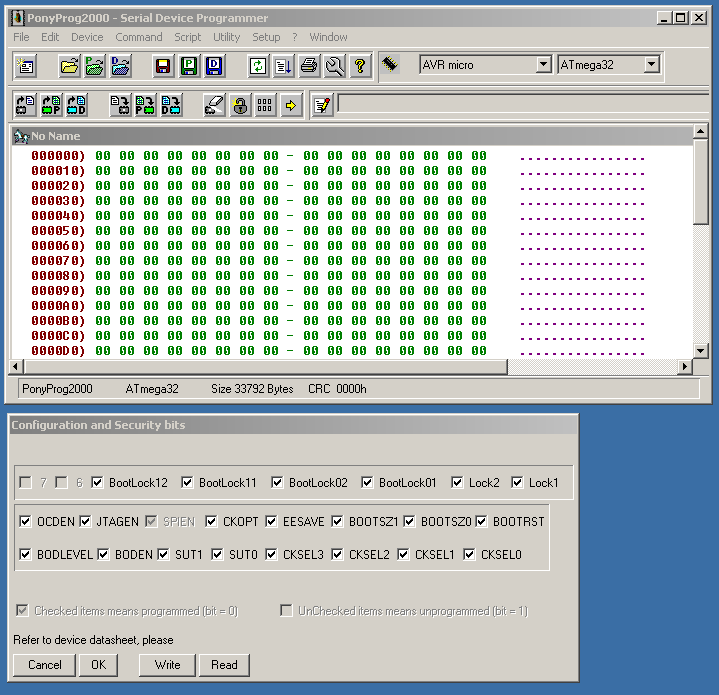This screenshot has width=719, height=695.
Task: Click Write Device (all) icon
Action: click(120, 105)
